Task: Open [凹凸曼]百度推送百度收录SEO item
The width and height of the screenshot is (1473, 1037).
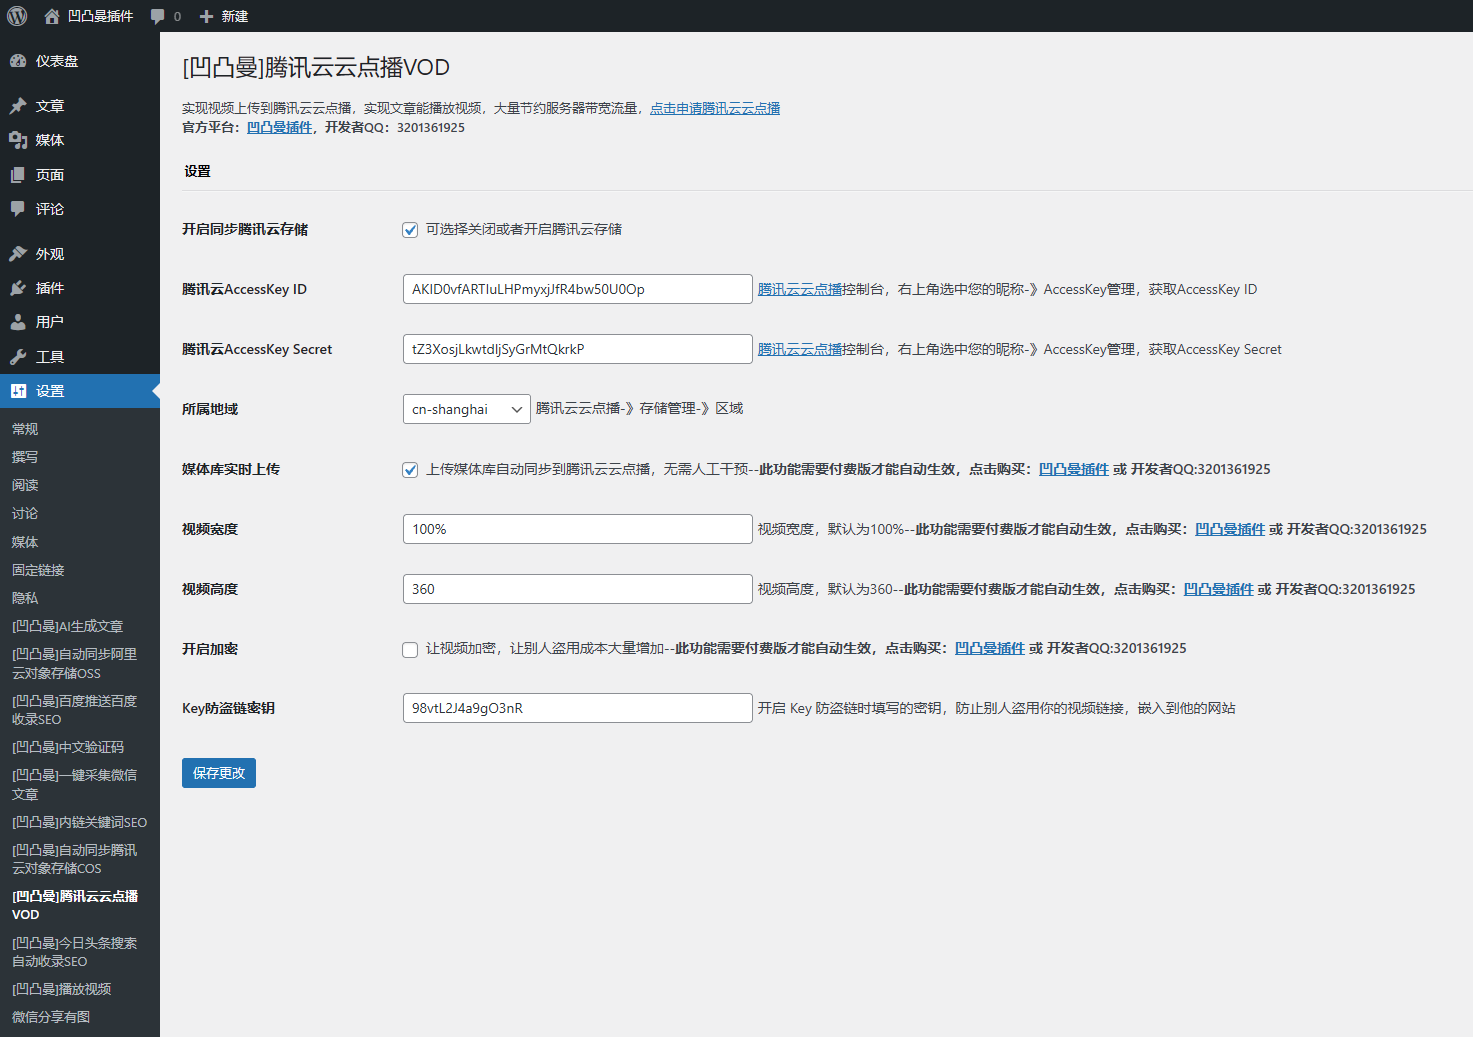Action: click(74, 710)
